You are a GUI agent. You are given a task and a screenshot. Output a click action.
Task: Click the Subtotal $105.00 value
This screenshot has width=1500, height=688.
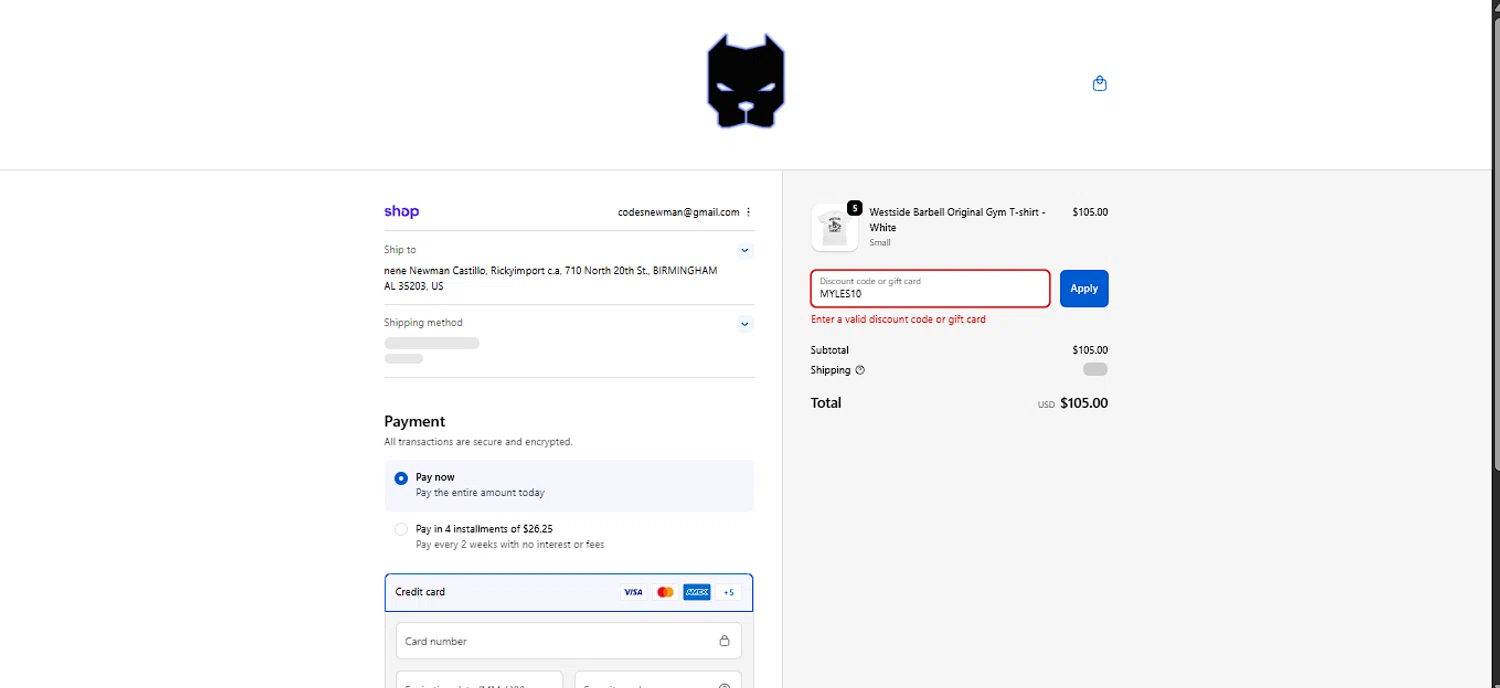(1090, 350)
